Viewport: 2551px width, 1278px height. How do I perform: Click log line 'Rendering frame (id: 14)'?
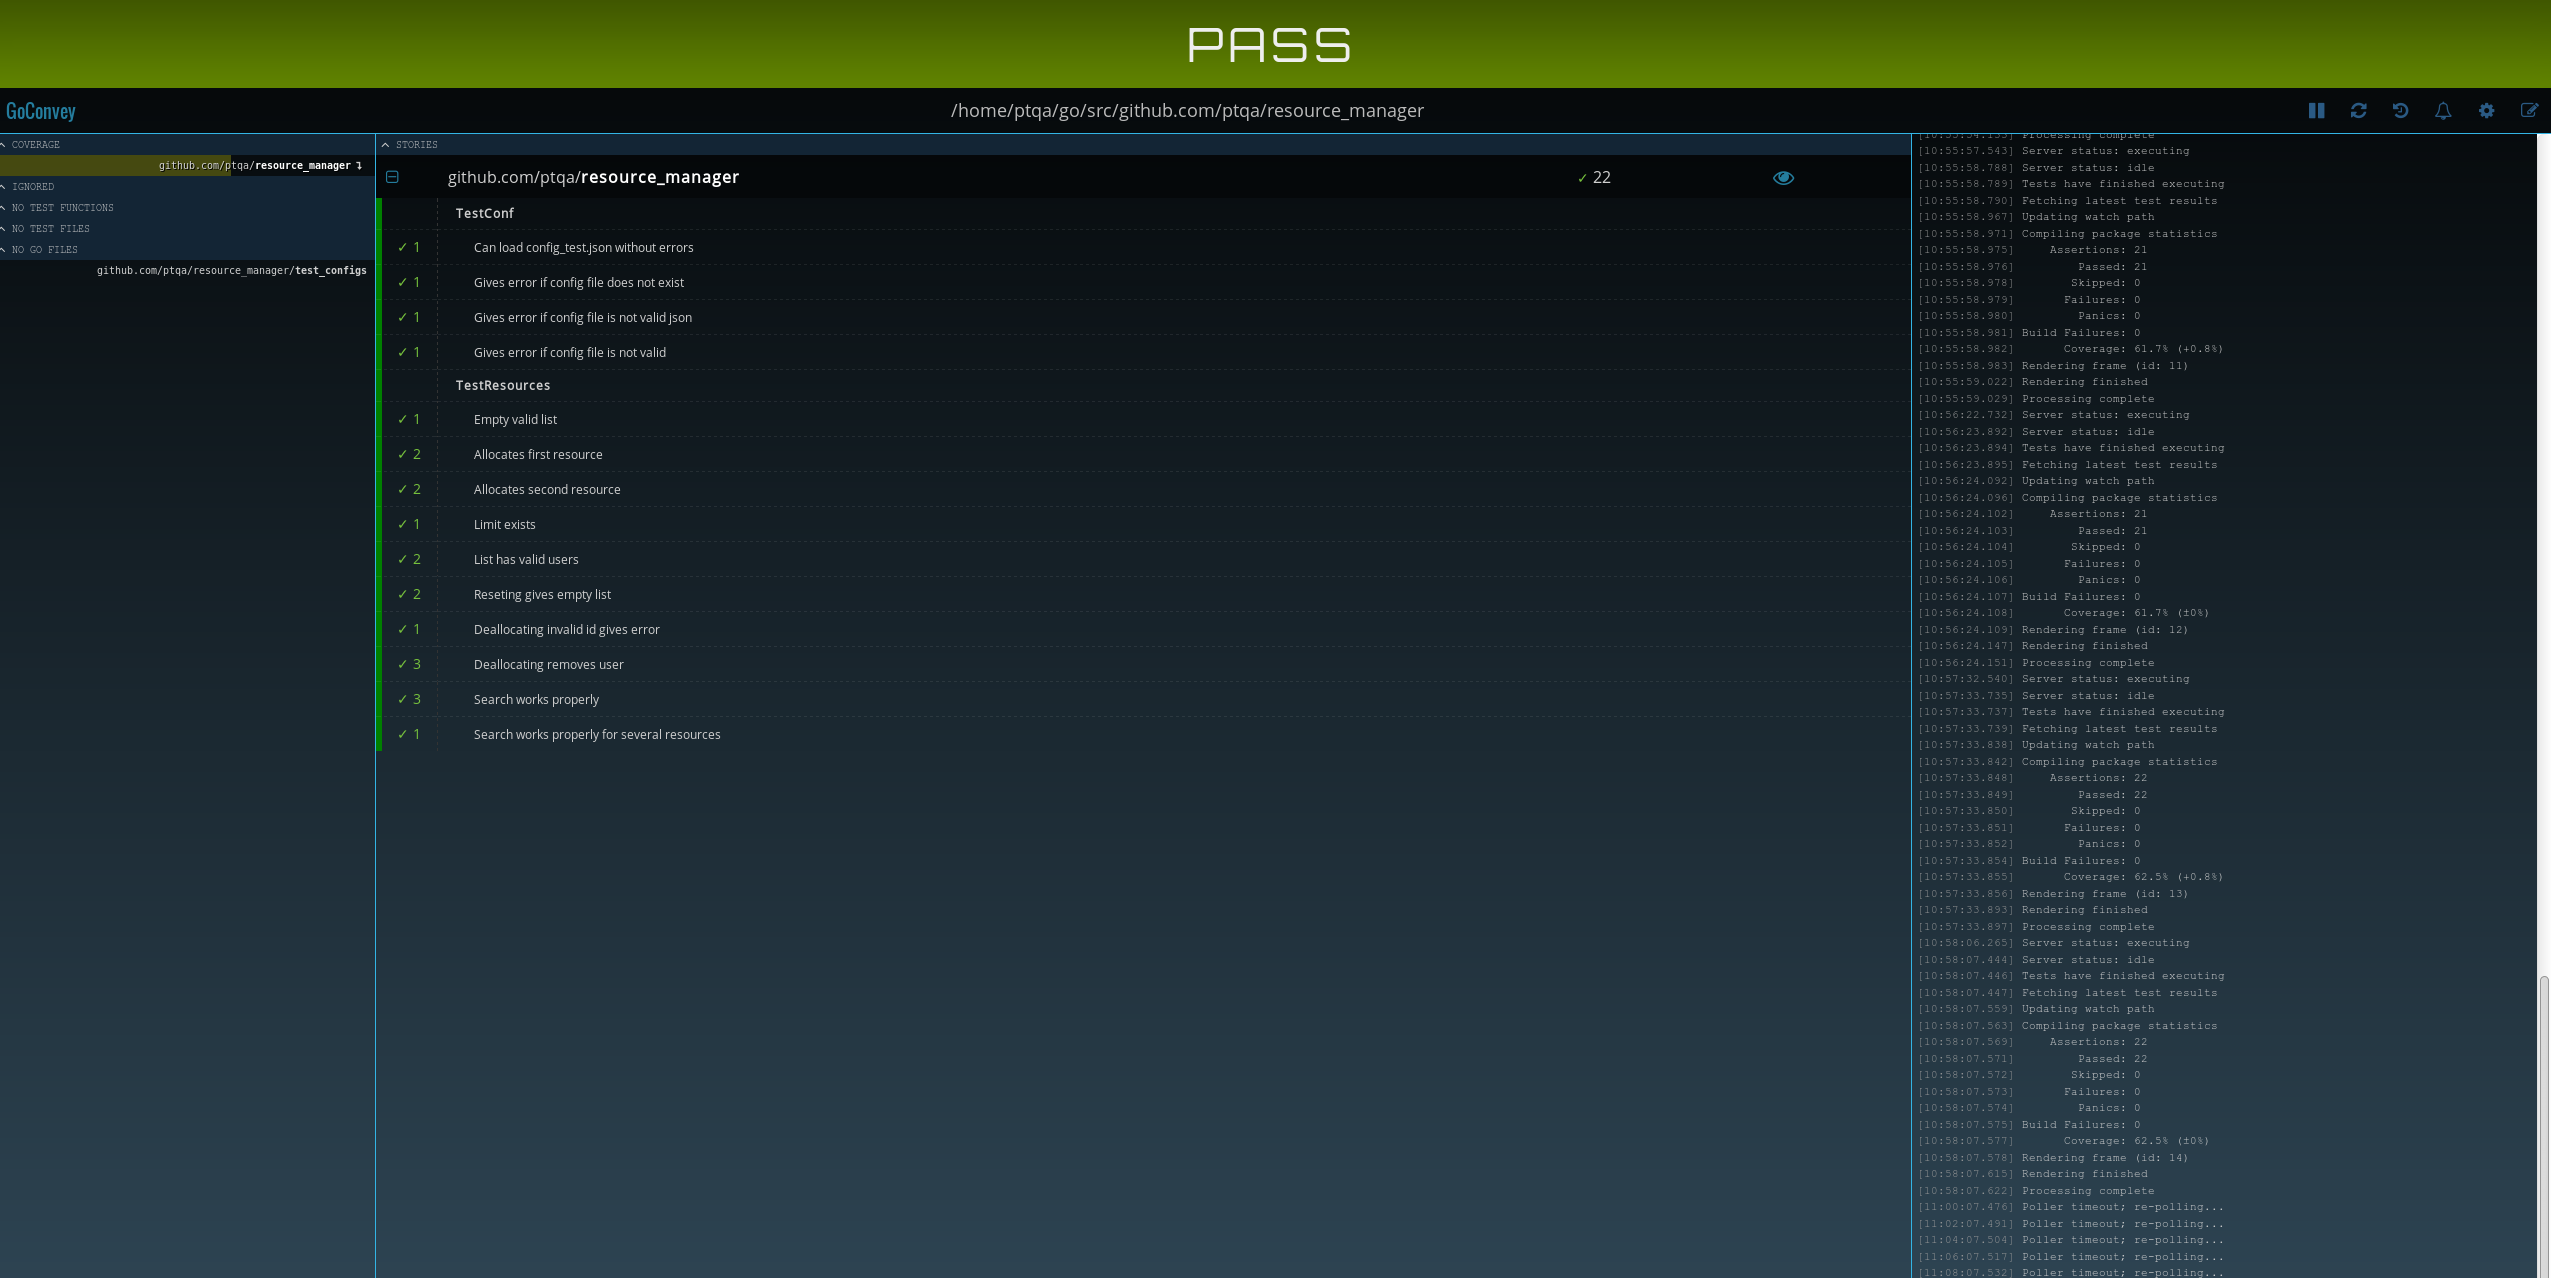[2104, 1158]
